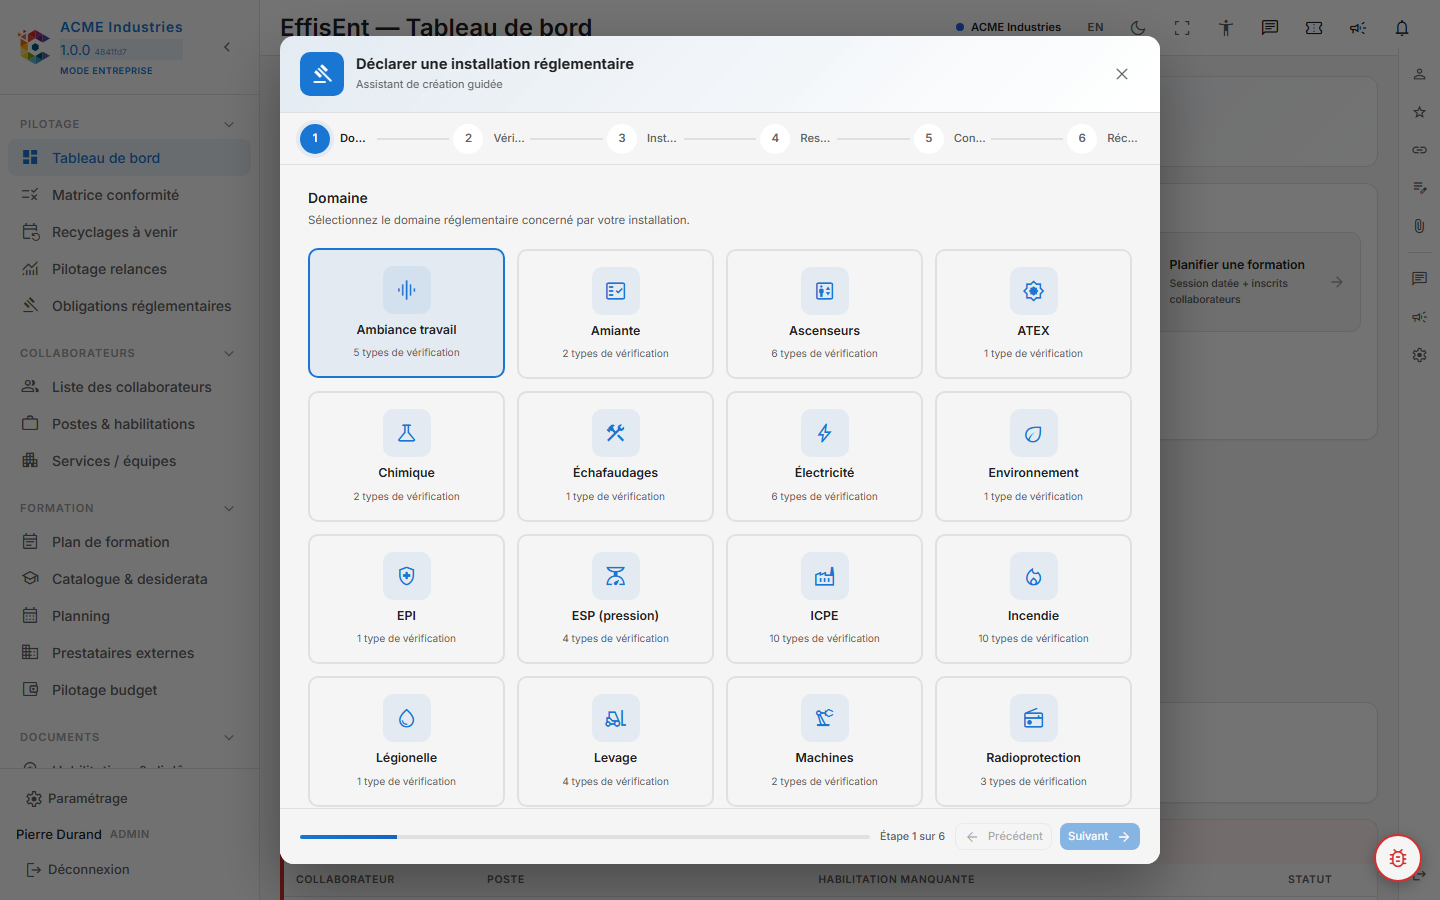Image resolution: width=1440 pixels, height=900 pixels.
Task: Select the Radioprotection domain card
Action: tap(1033, 741)
